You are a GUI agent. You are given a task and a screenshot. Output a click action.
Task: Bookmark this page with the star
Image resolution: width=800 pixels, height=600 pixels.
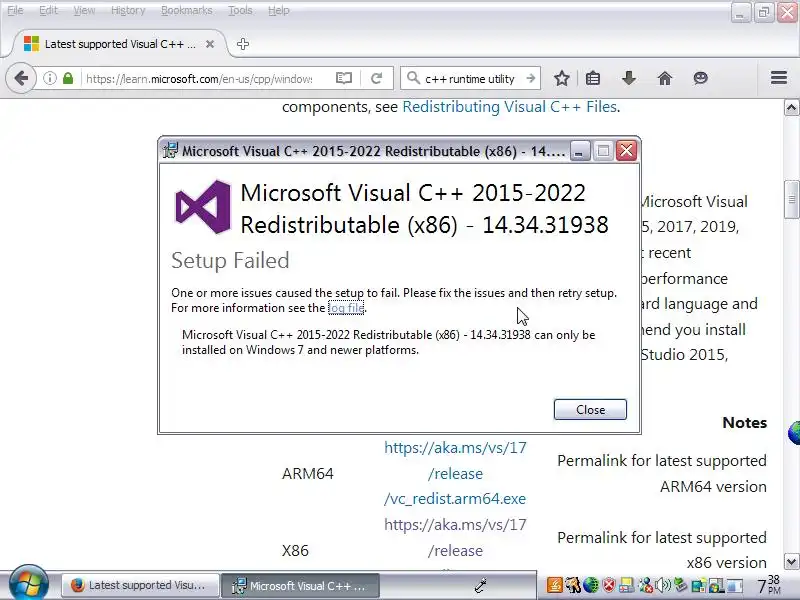(x=562, y=79)
